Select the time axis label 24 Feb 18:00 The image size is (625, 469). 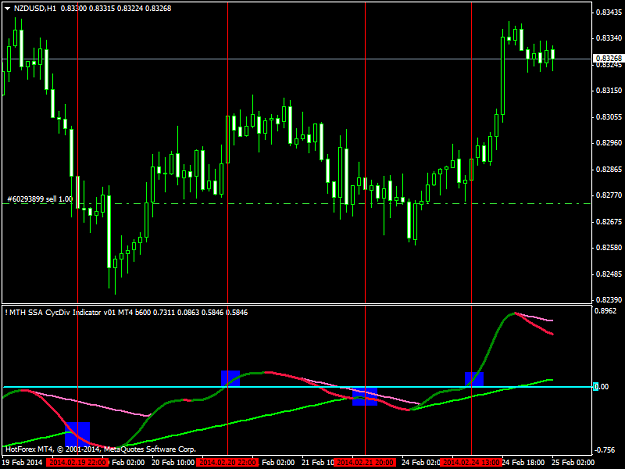[x=523, y=462]
